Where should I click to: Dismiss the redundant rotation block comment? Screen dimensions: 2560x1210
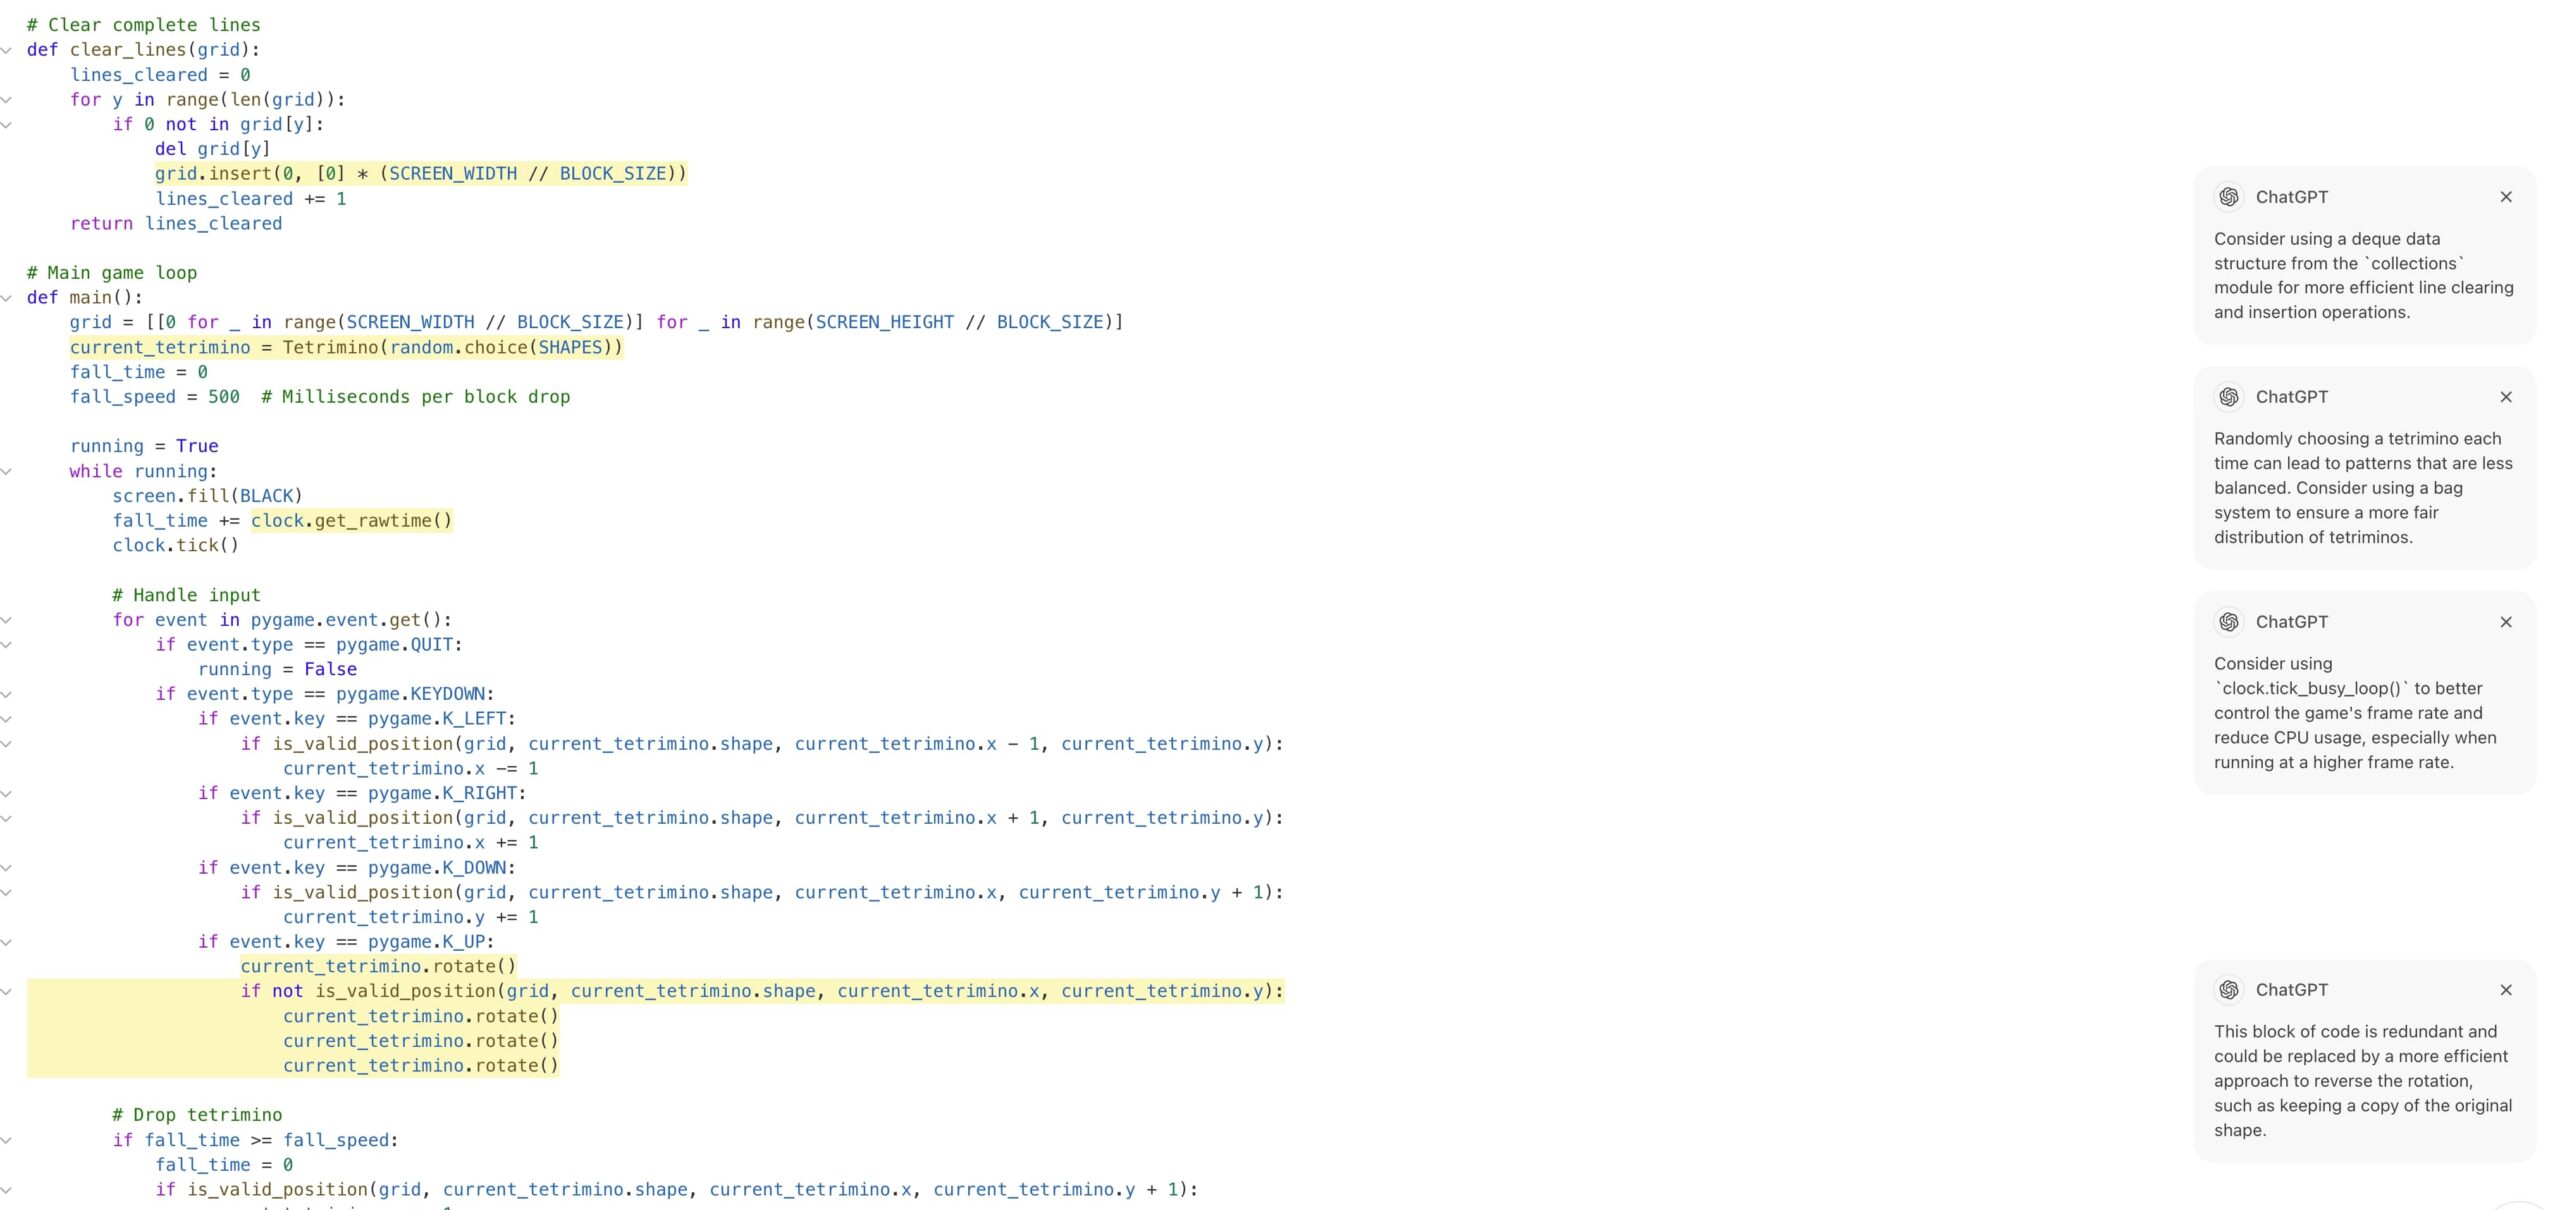(x=2505, y=990)
